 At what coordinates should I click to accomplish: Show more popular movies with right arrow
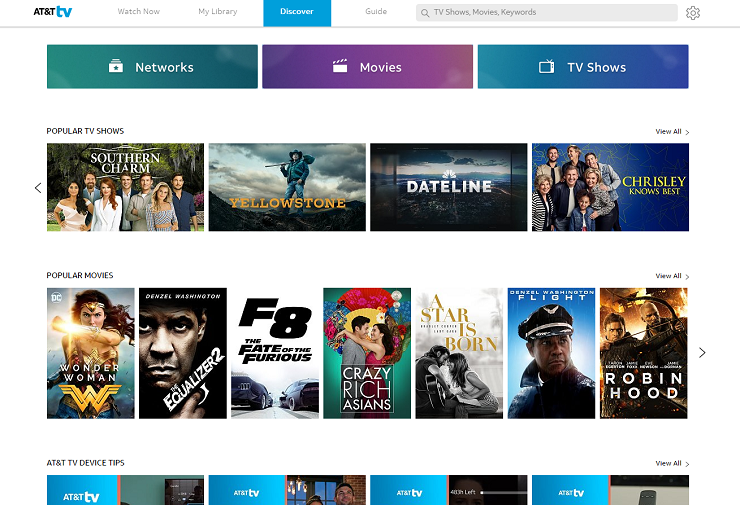click(702, 353)
